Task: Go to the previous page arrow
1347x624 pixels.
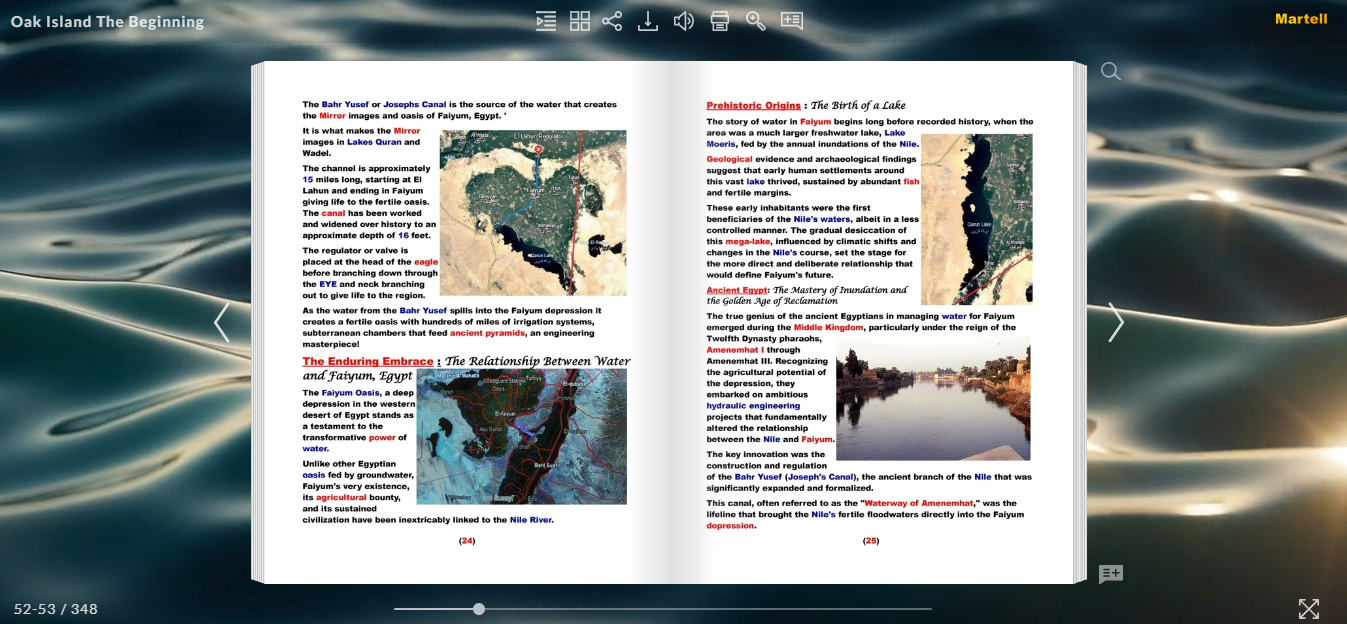Action: click(x=222, y=322)
